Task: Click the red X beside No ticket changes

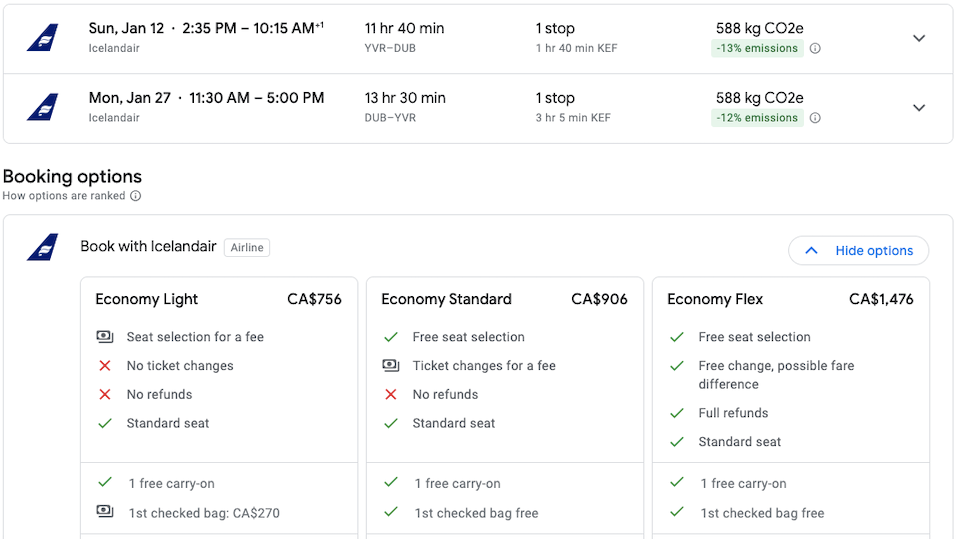Action: tap(105, 366)
